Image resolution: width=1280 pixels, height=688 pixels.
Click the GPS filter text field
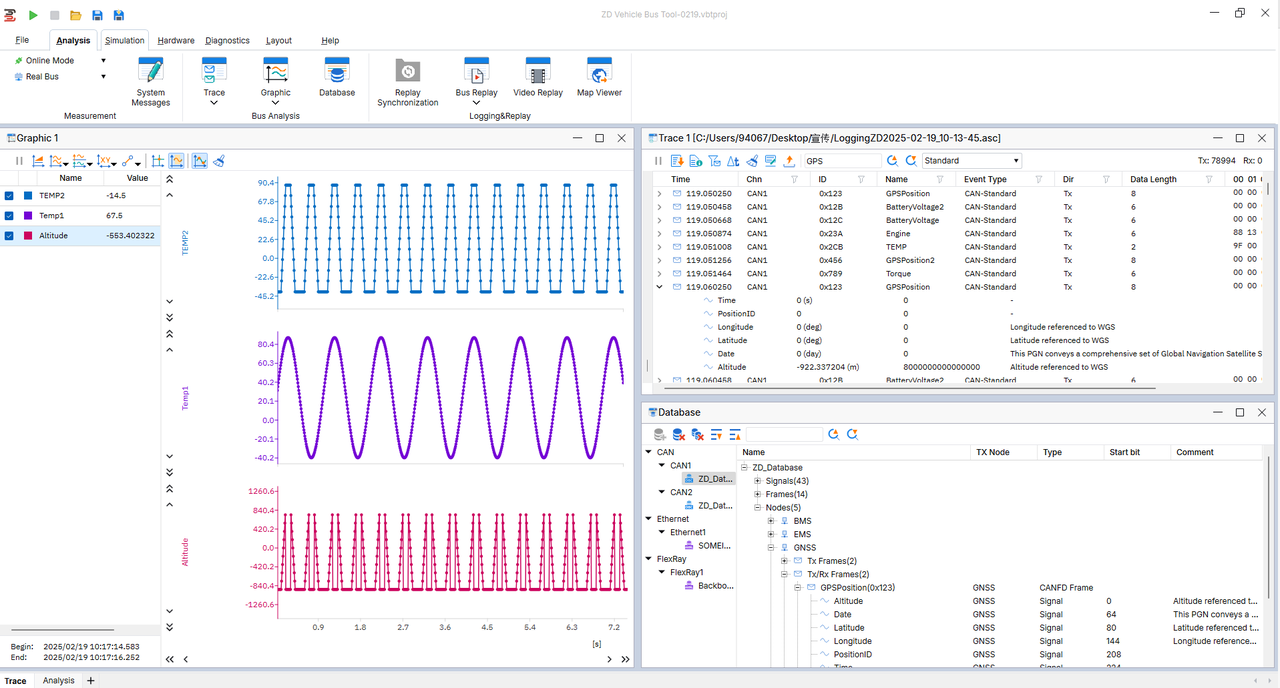coord(842,160)
